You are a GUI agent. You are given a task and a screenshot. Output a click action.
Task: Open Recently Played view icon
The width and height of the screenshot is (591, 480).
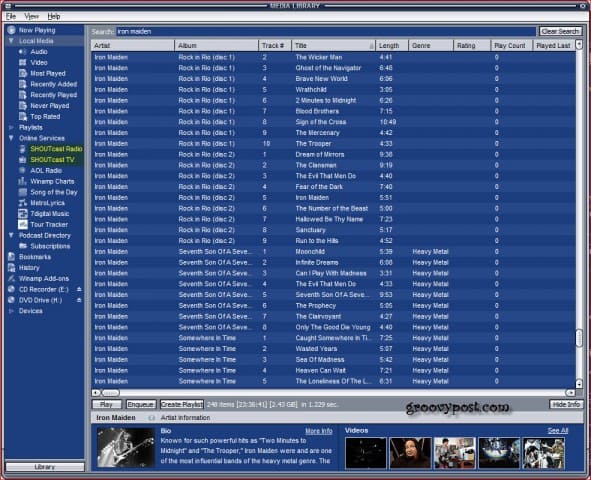coord(23,95)
